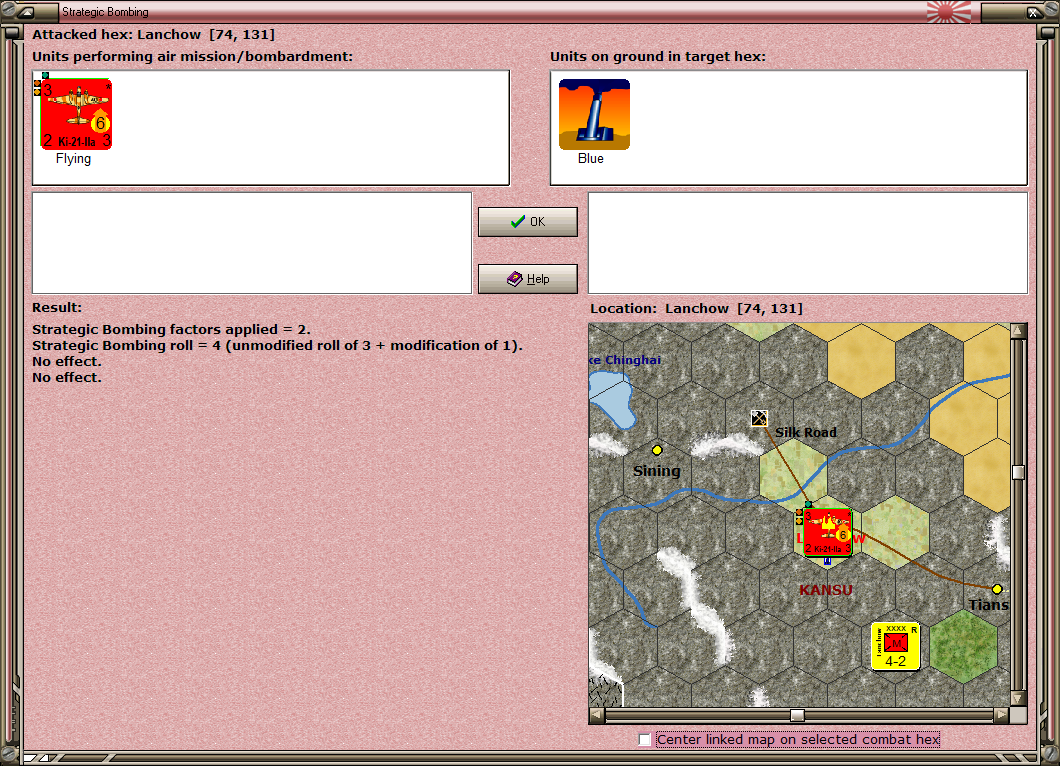Enable Center linked map on selected combat hex
Screen dimensions: 1060x766
644,739
